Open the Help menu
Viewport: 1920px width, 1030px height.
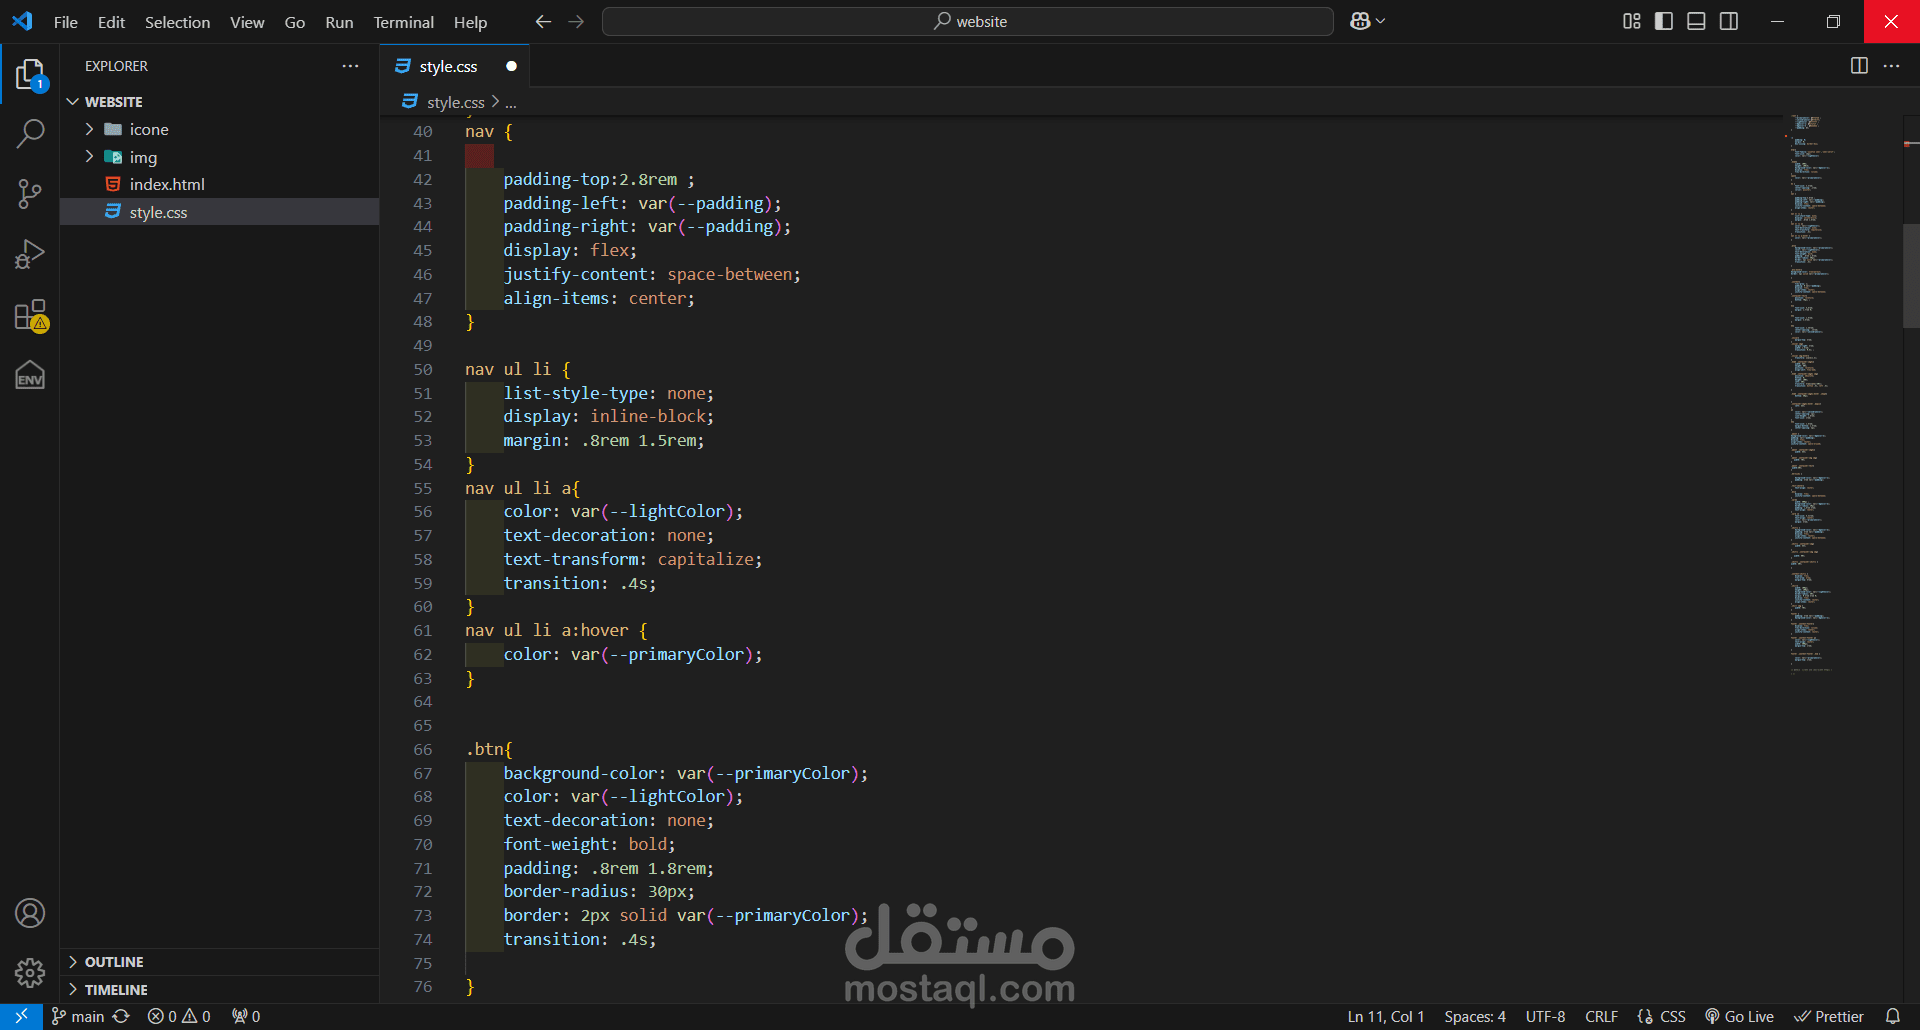(470, 22)
